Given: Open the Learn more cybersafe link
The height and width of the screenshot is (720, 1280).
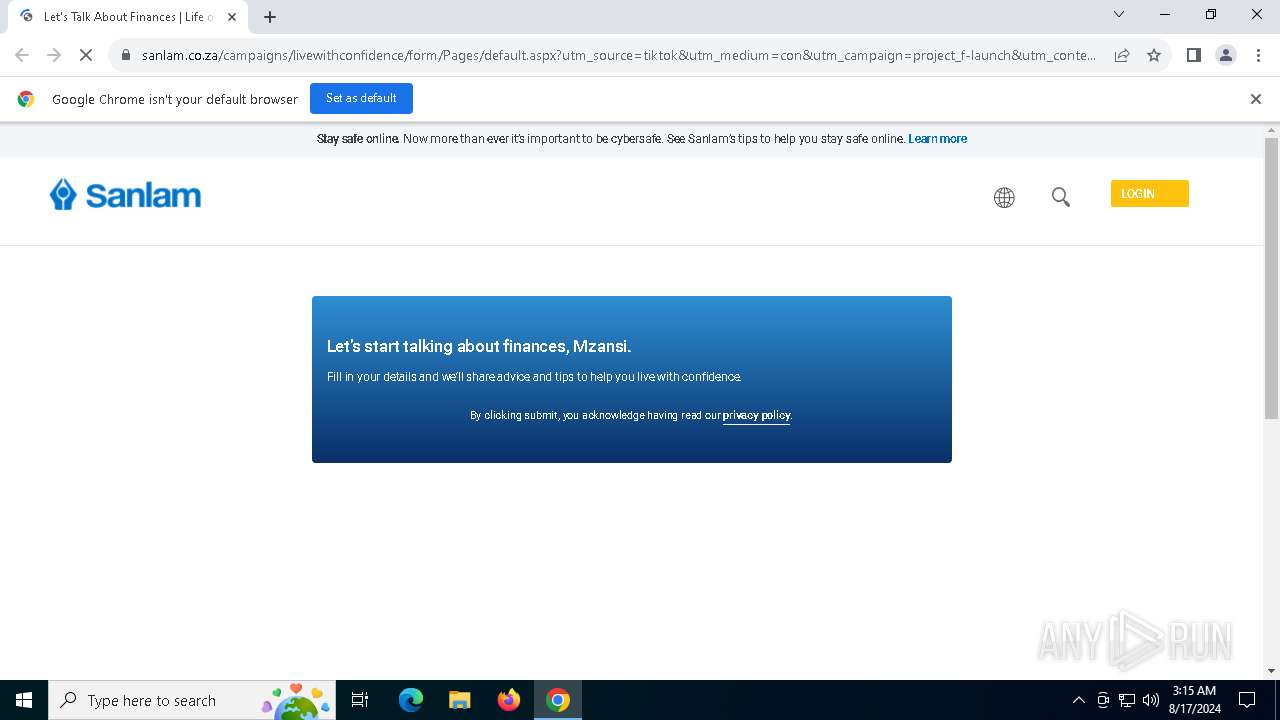Looking at the screenshot, I should [x=937, y=139].
